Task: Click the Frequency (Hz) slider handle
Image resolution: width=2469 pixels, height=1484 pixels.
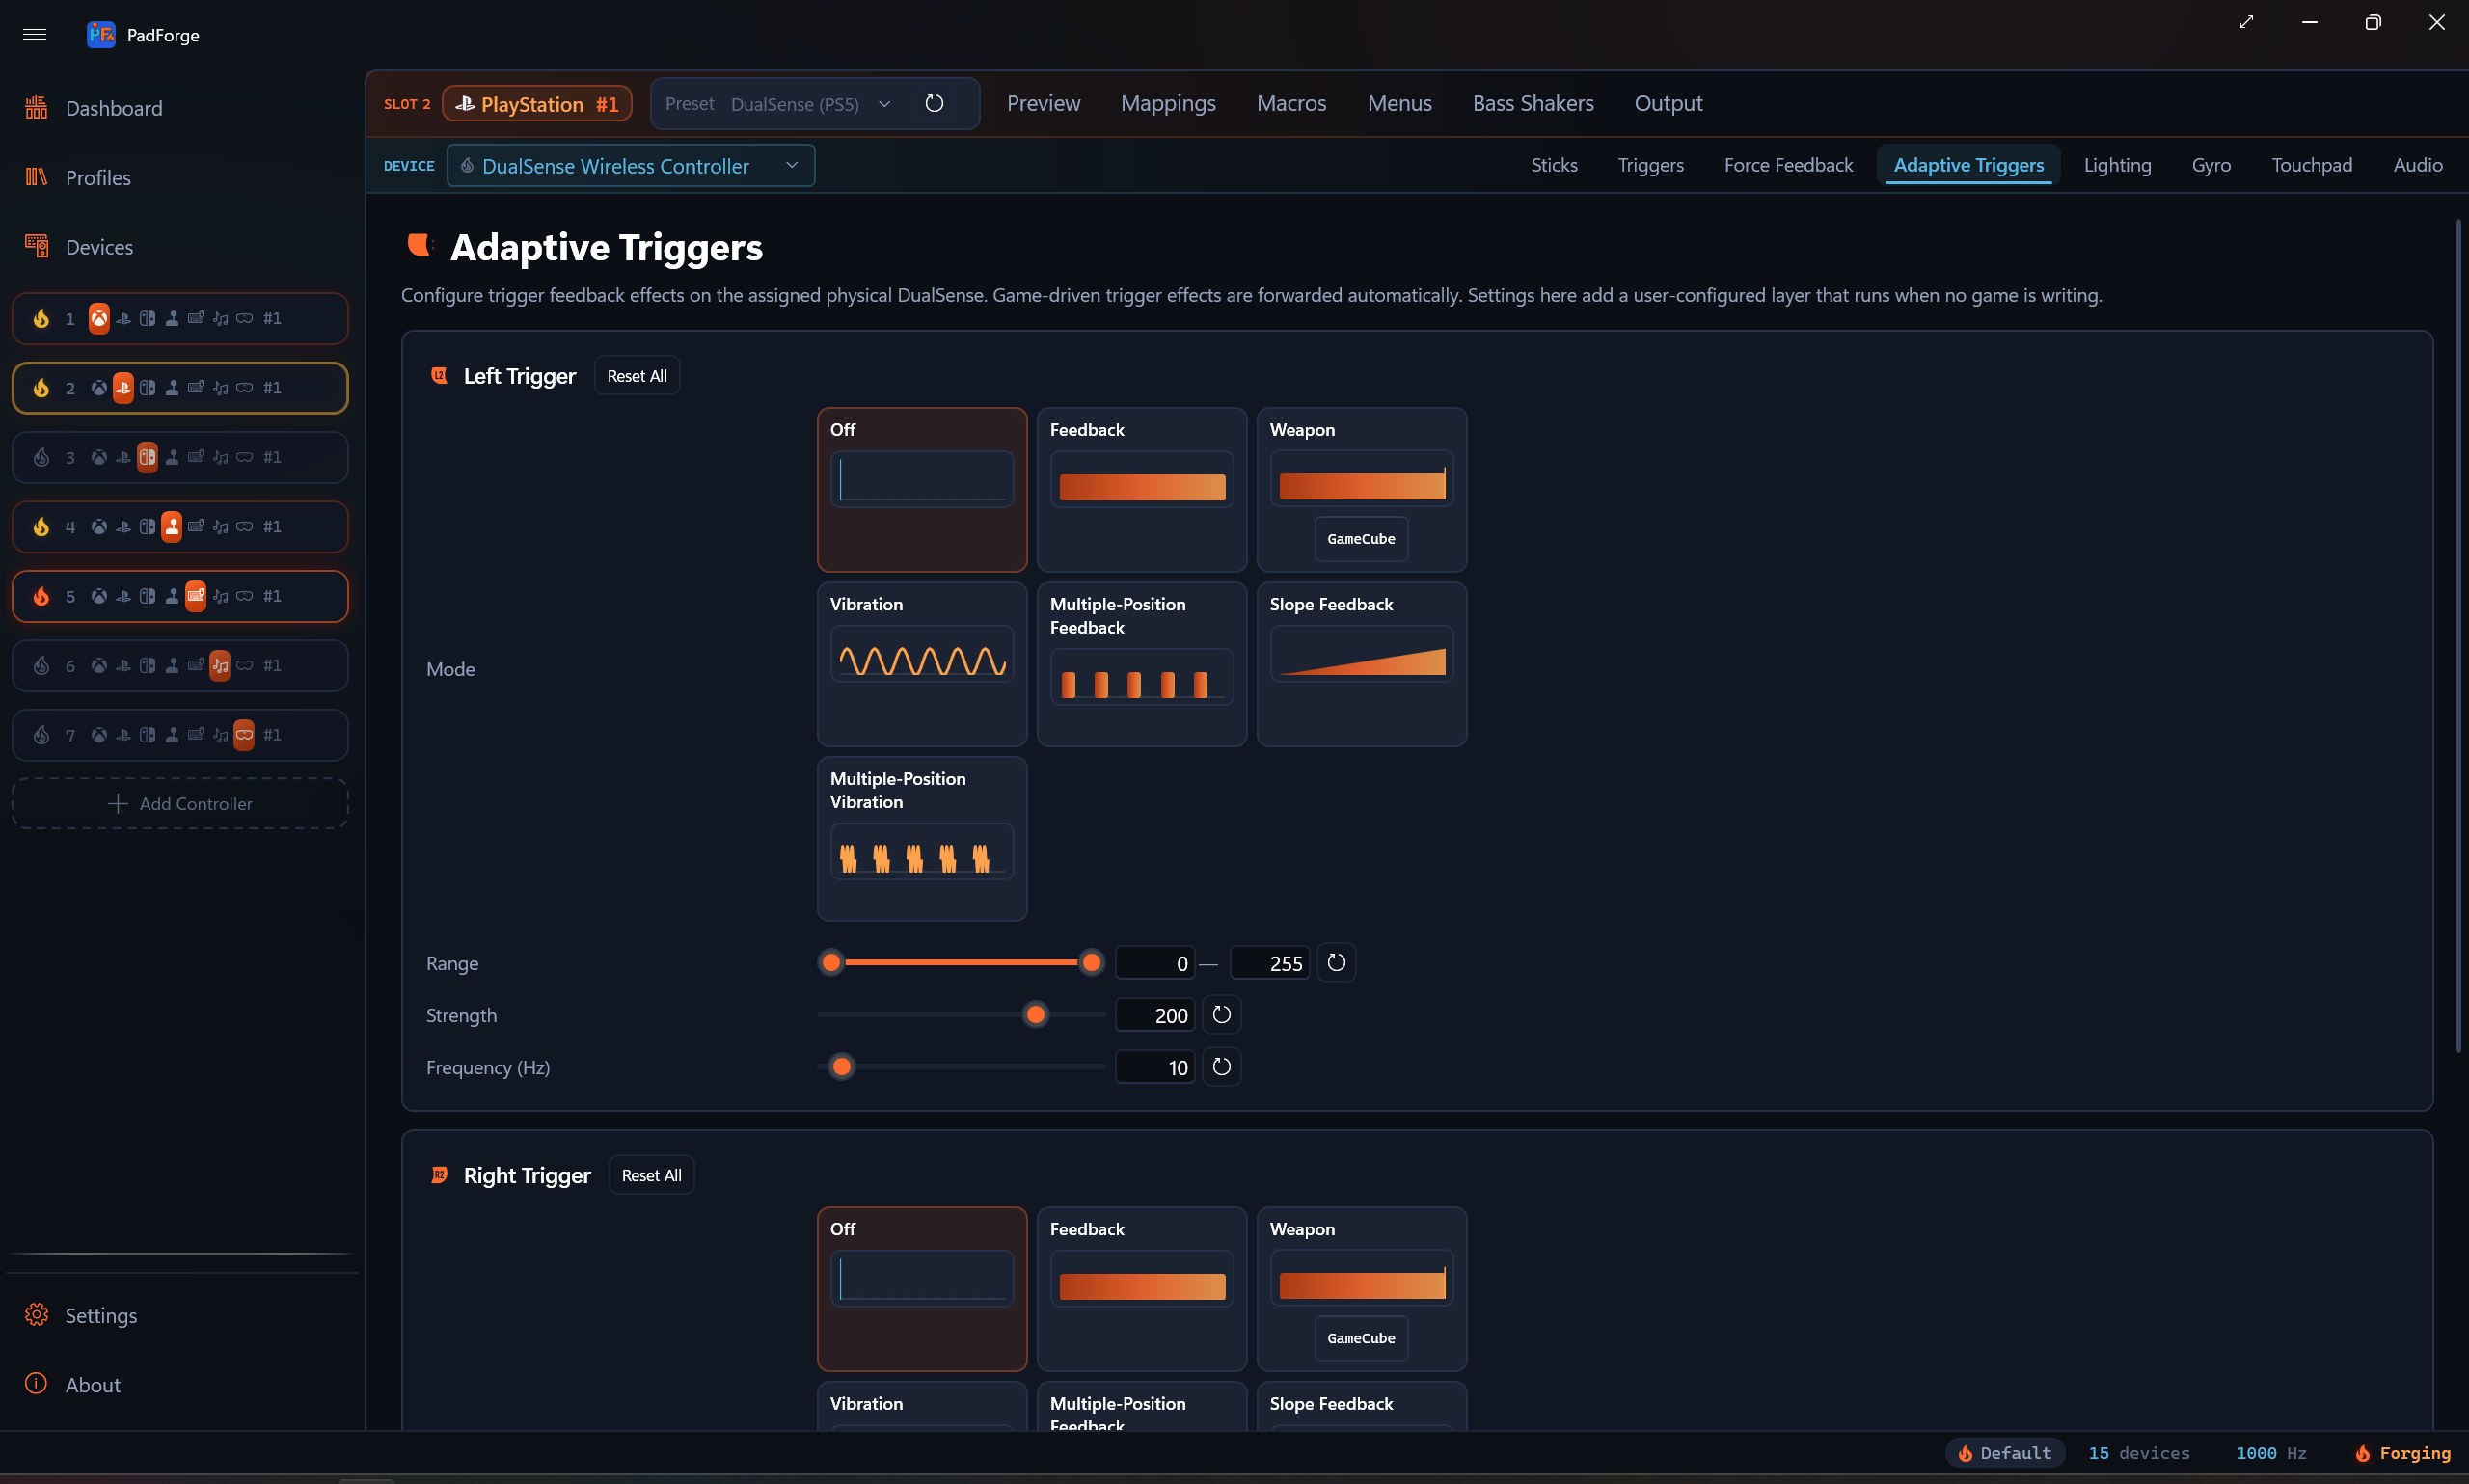Action: [842, 1066]
